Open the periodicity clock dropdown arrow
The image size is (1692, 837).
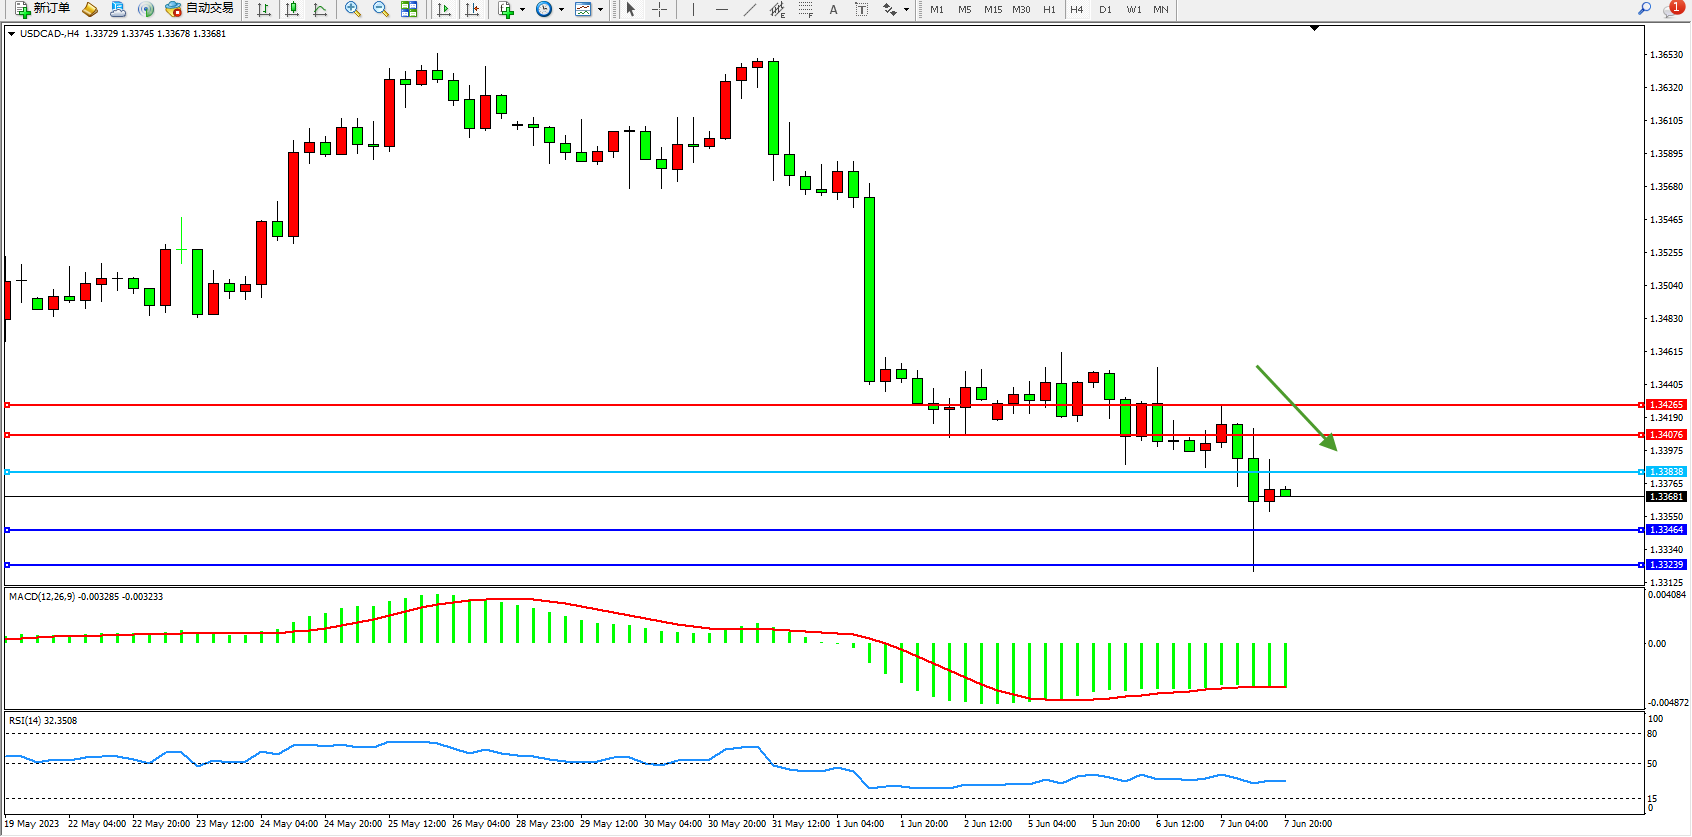point(561,9)
